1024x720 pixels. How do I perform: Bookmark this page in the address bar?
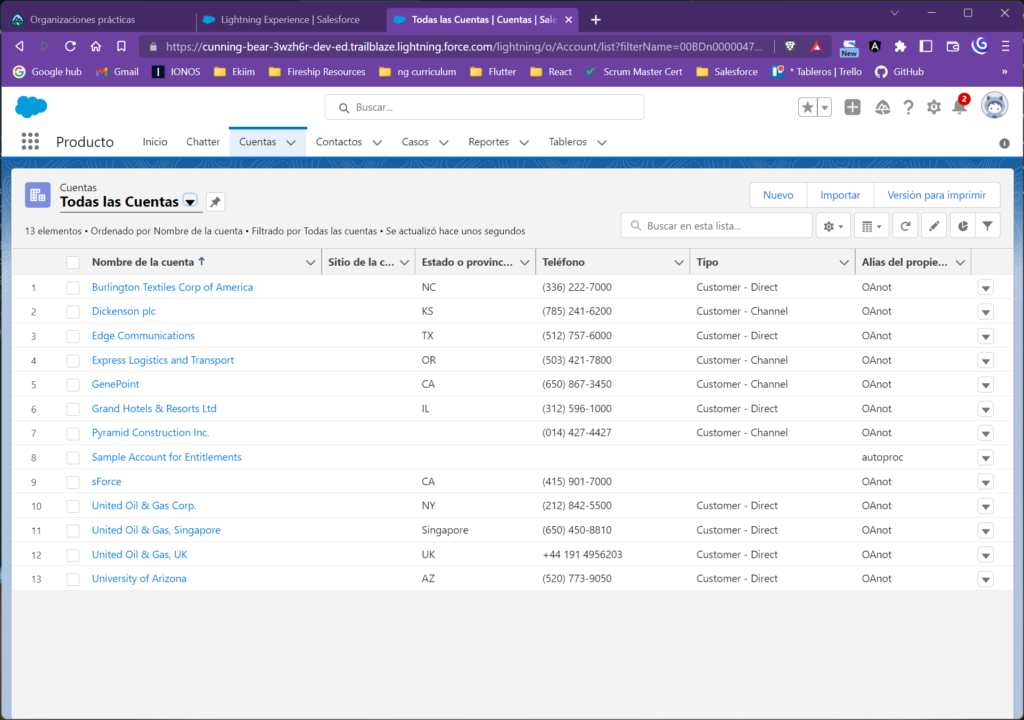click(x=121, y=46)
